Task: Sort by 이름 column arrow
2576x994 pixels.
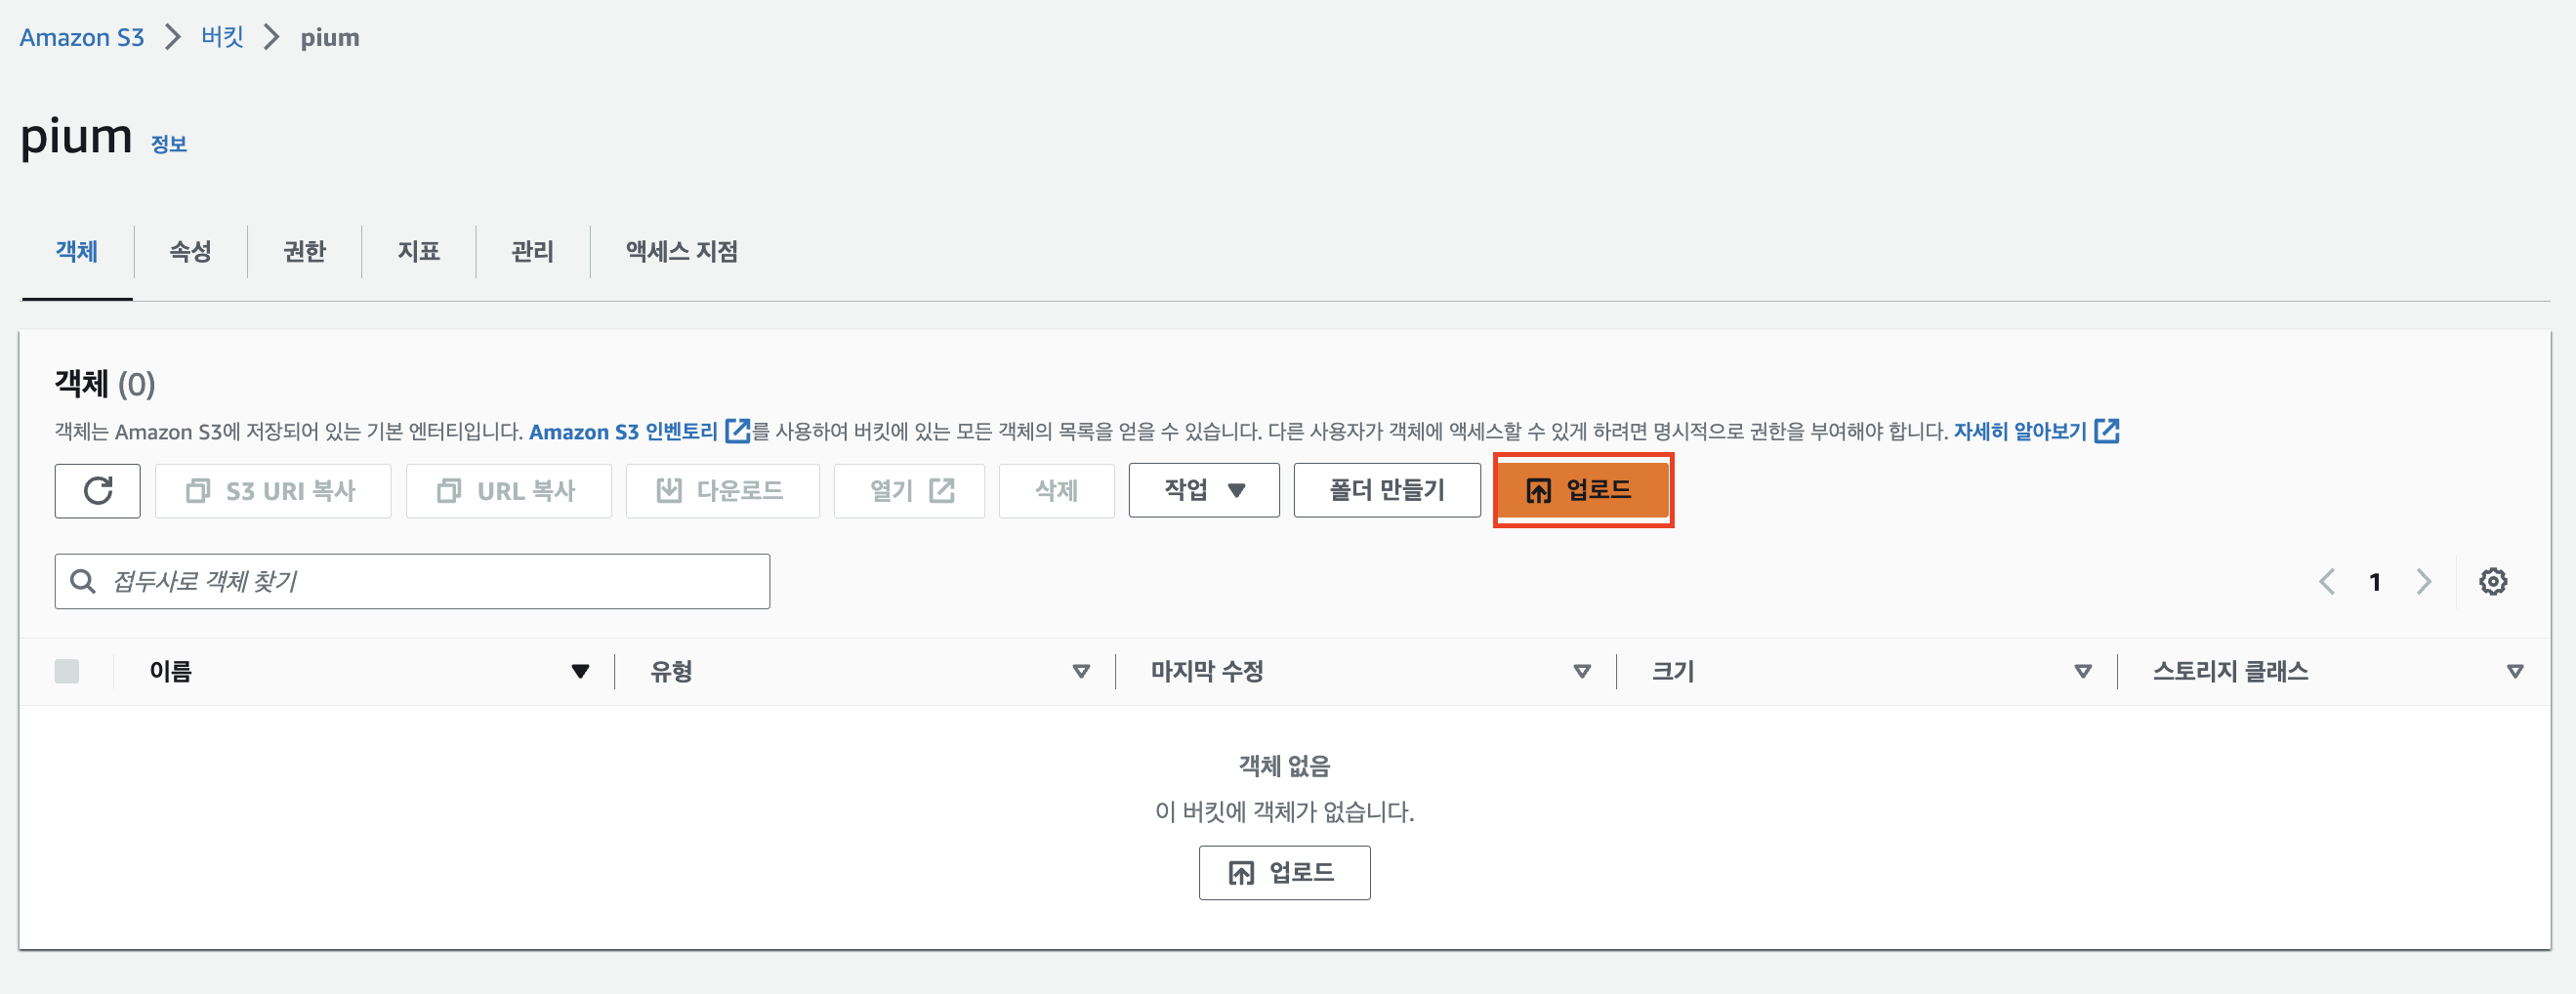Action: 580,671
